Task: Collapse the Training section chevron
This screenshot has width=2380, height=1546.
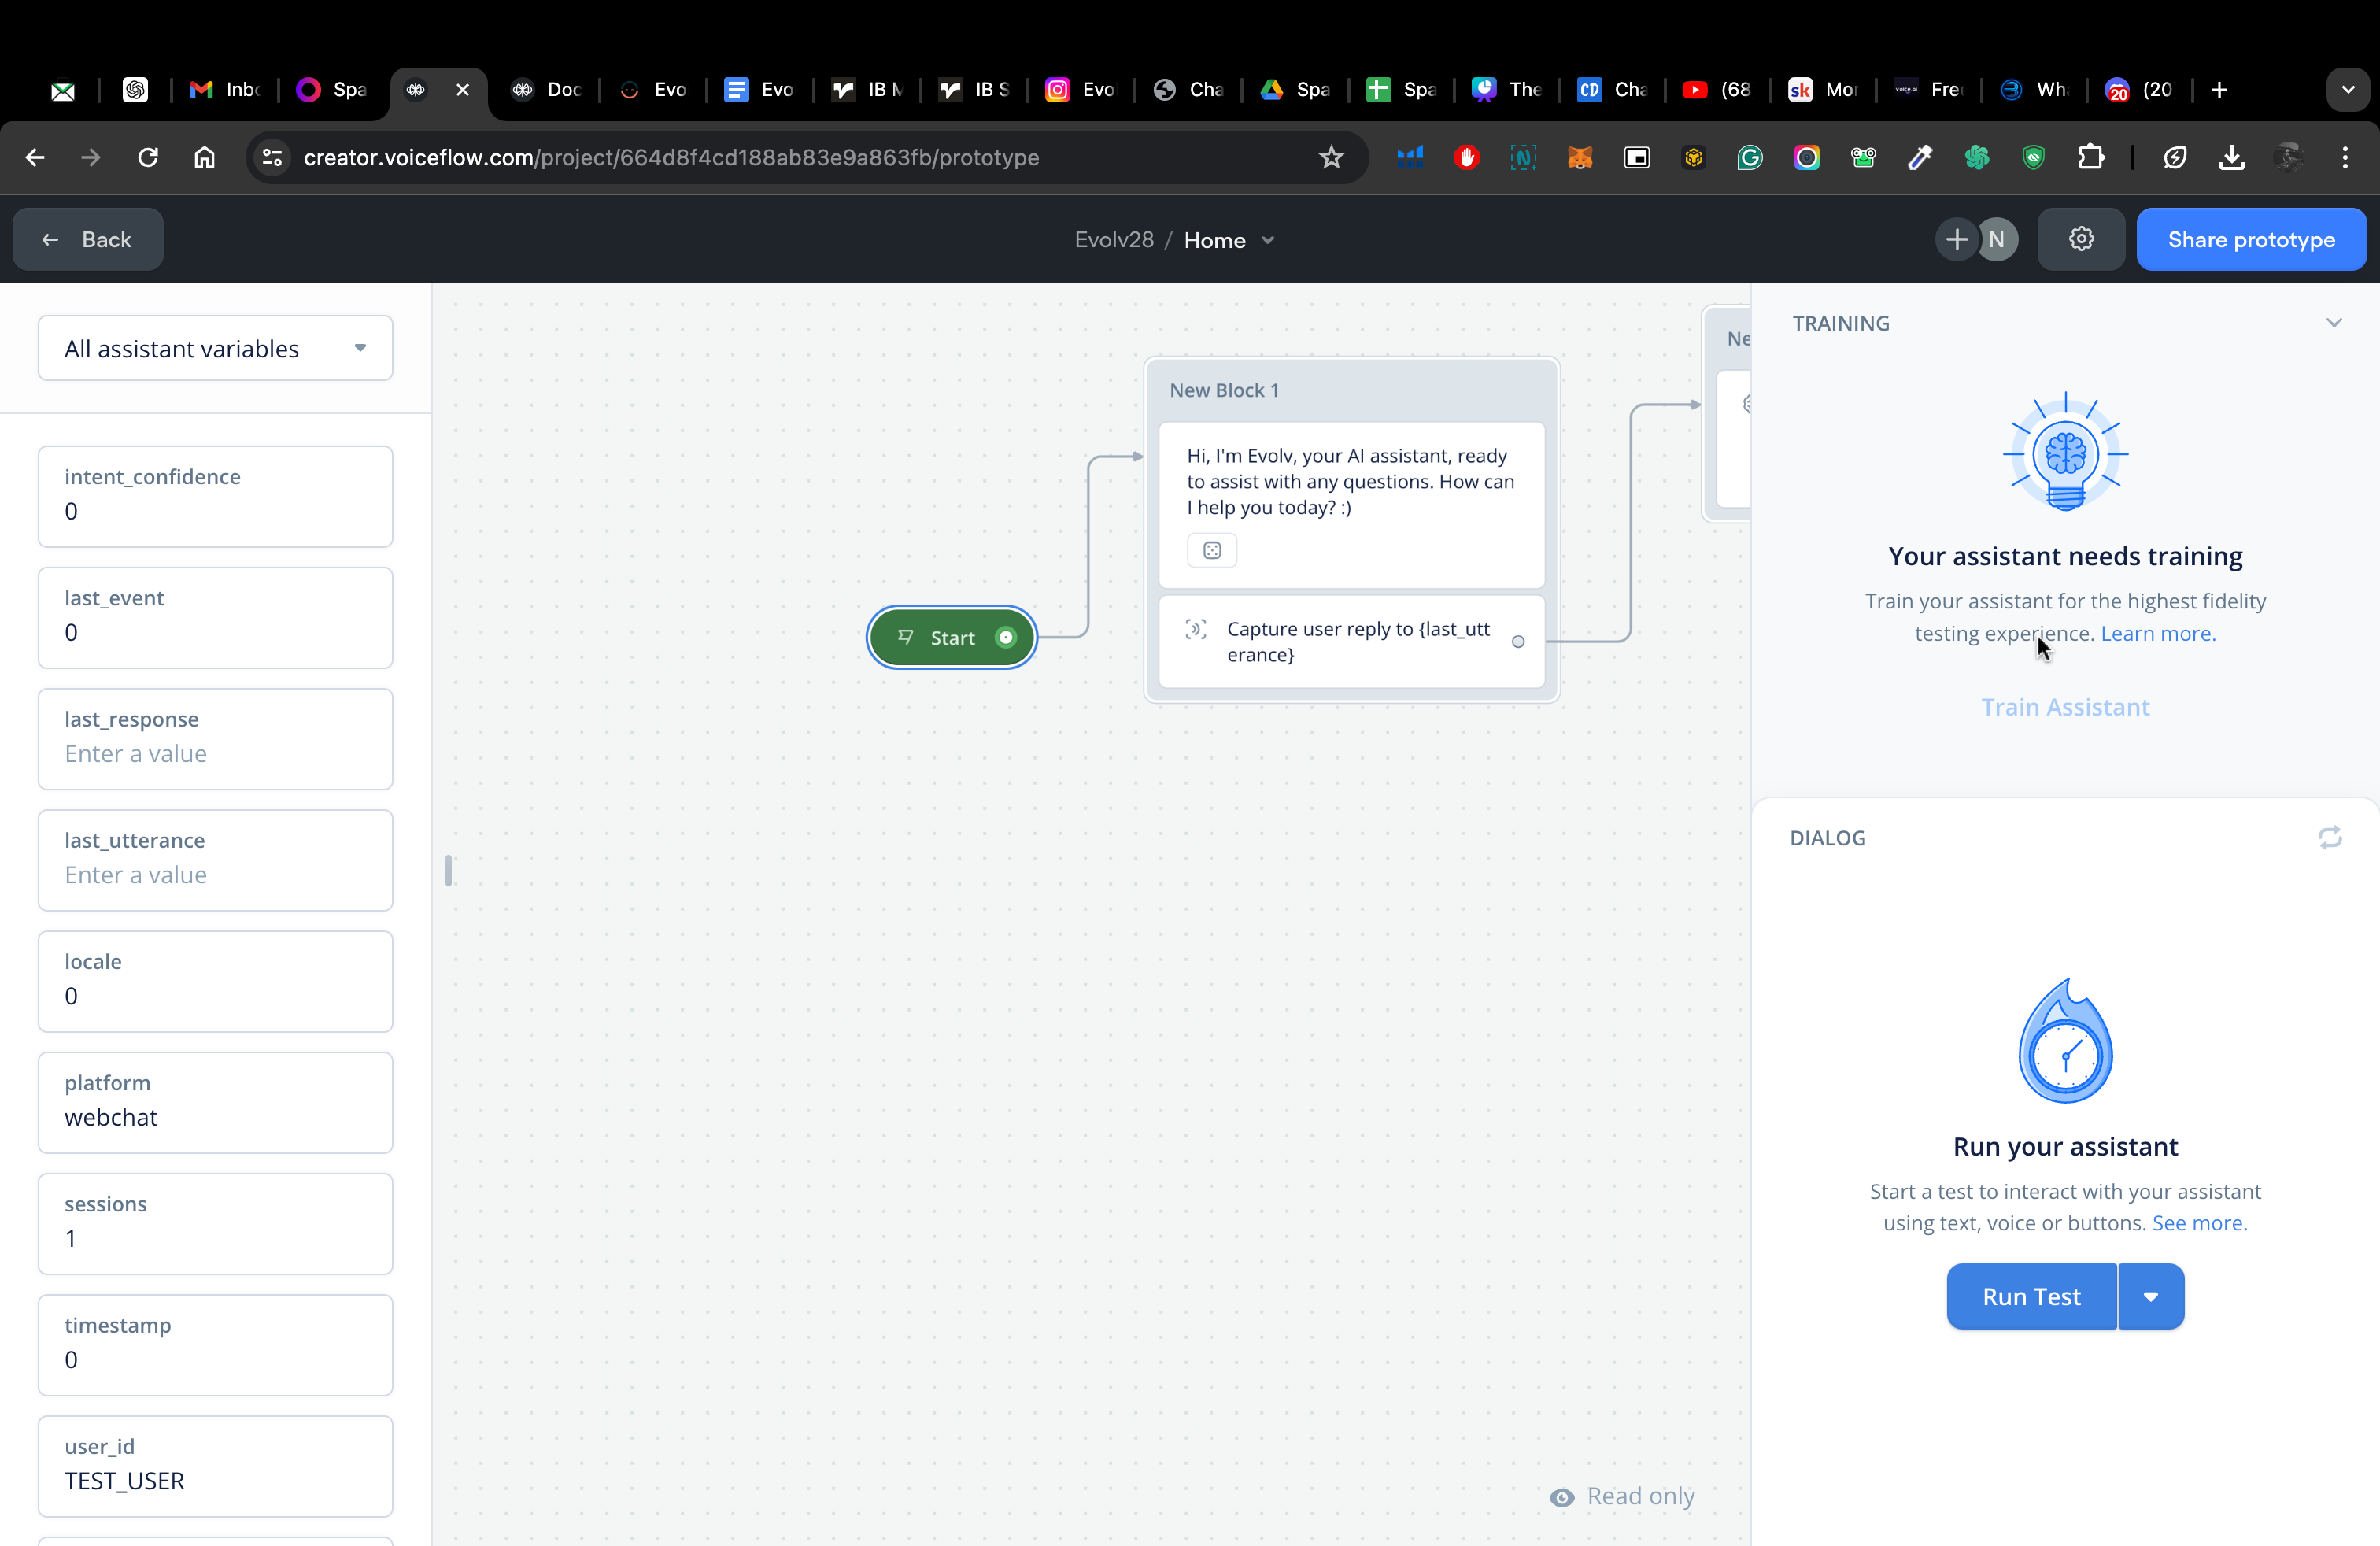Action: [2333, 323]
